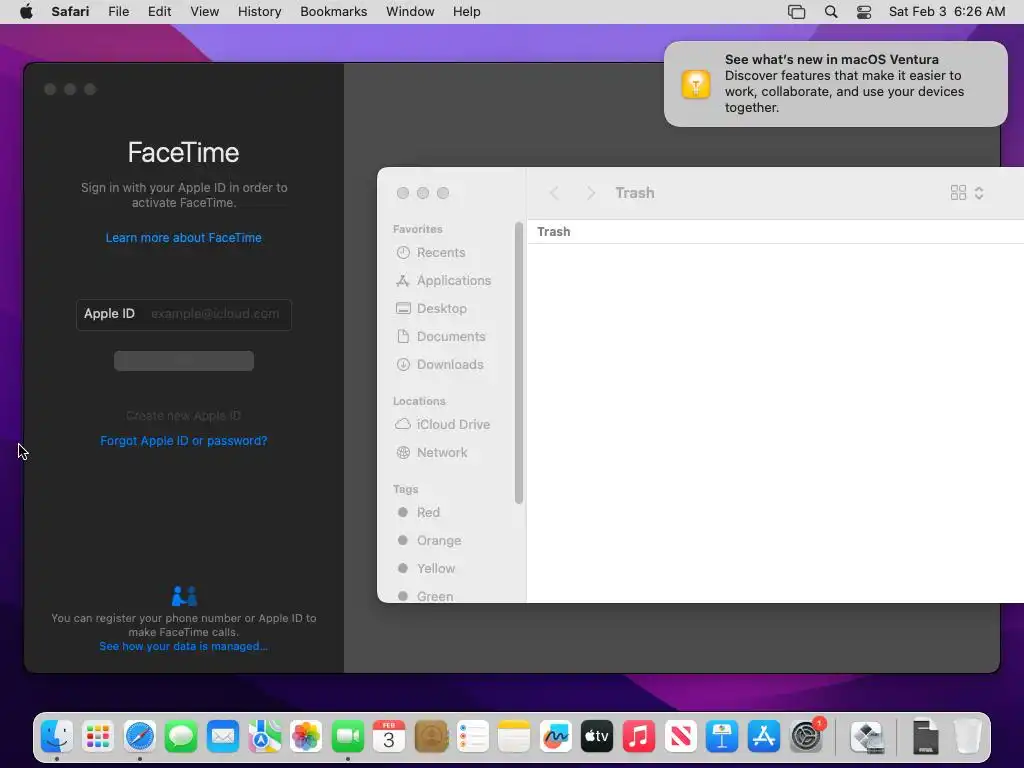Viewport: 1024px width, 768px height.
Task: Click the Stage Manager icon in the menu bar
Action: [797, 12]
